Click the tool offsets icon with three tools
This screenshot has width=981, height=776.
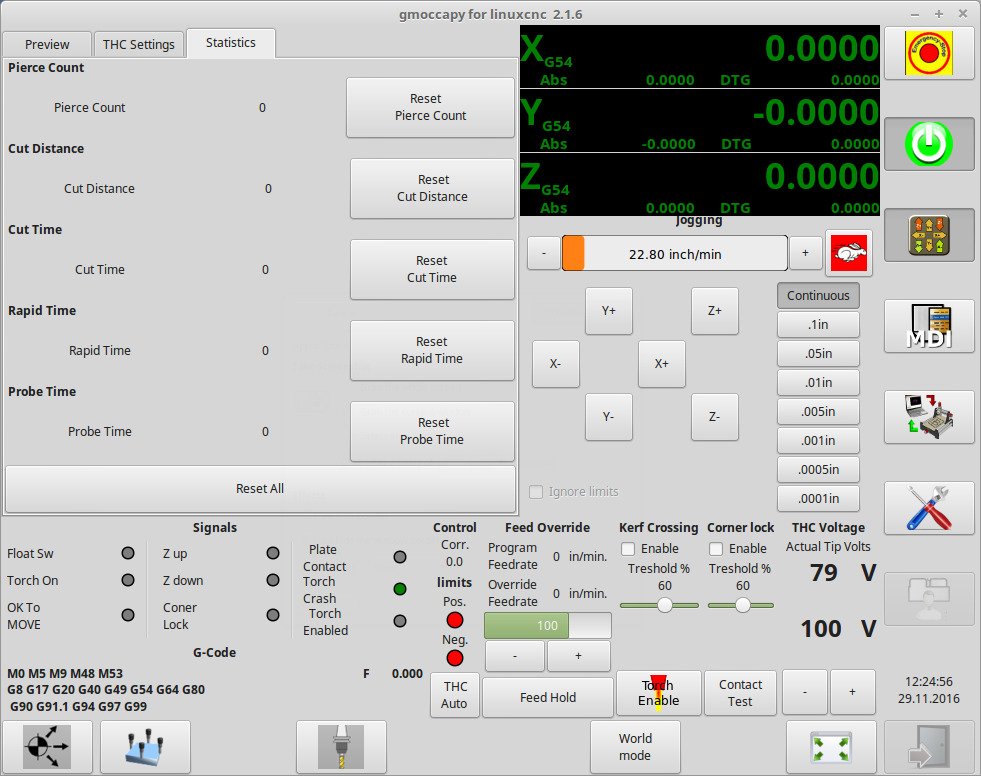pos(145,747)
